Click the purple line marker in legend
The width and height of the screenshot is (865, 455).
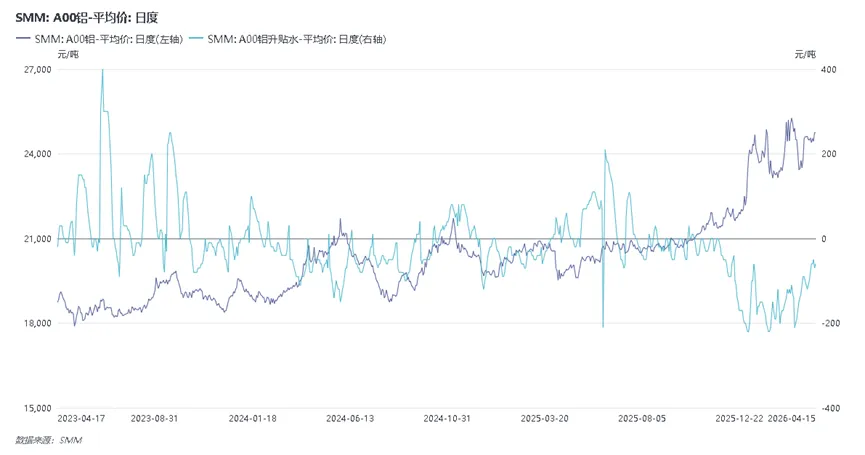coord(23,38)
